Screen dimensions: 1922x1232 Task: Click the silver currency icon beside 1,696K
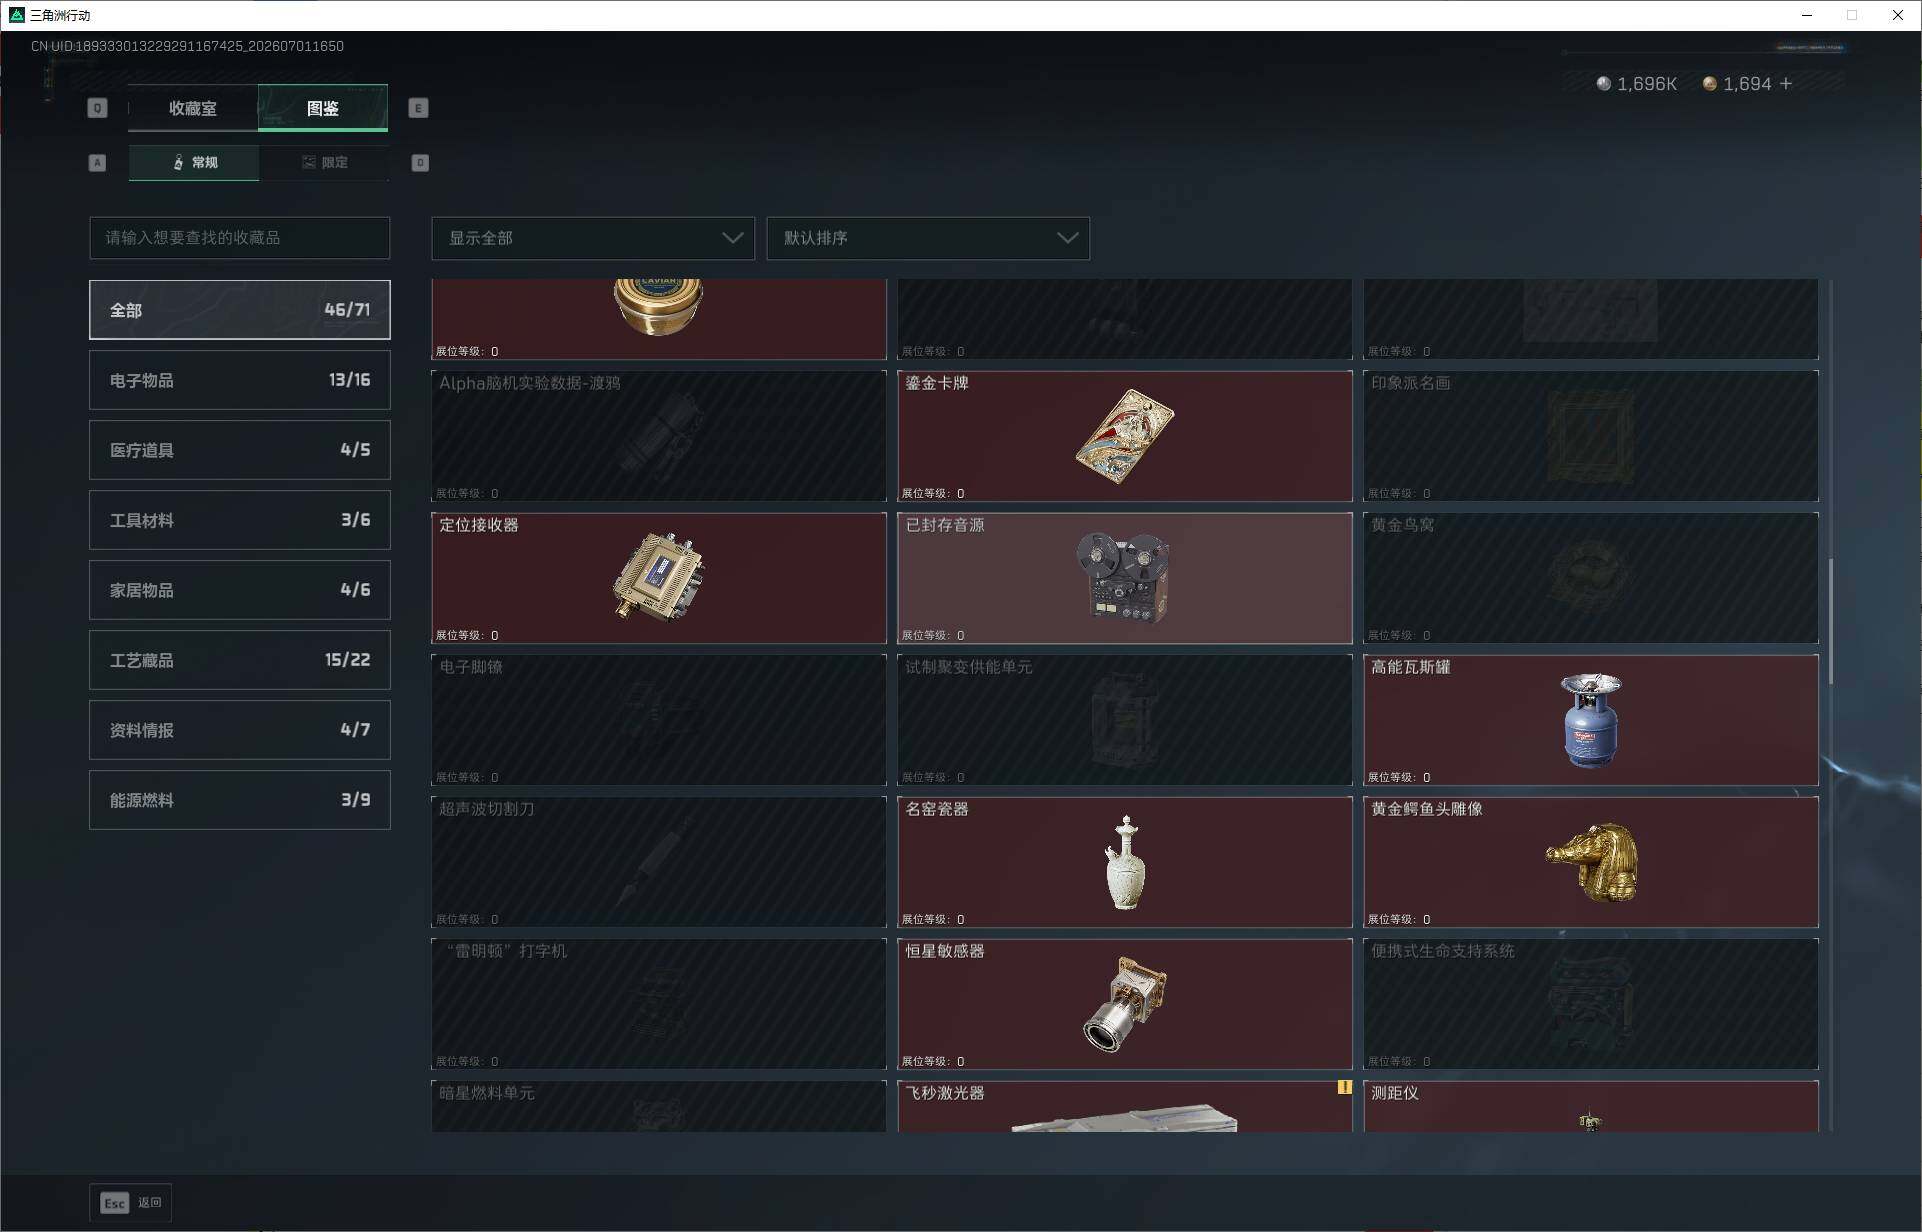coord(1603,84)
